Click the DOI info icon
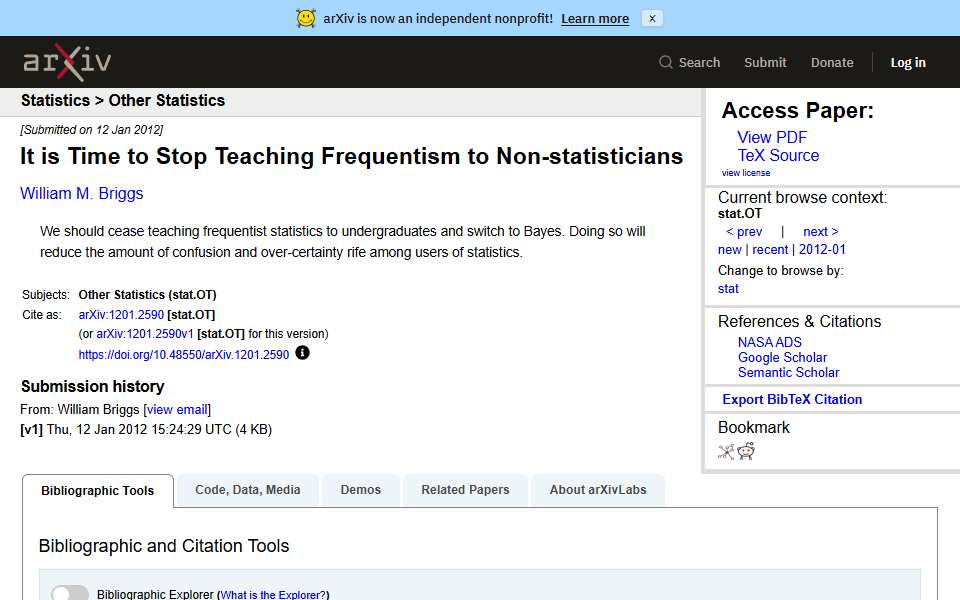The width and height of the screenshot is (960, 600). tap(302, 353)
